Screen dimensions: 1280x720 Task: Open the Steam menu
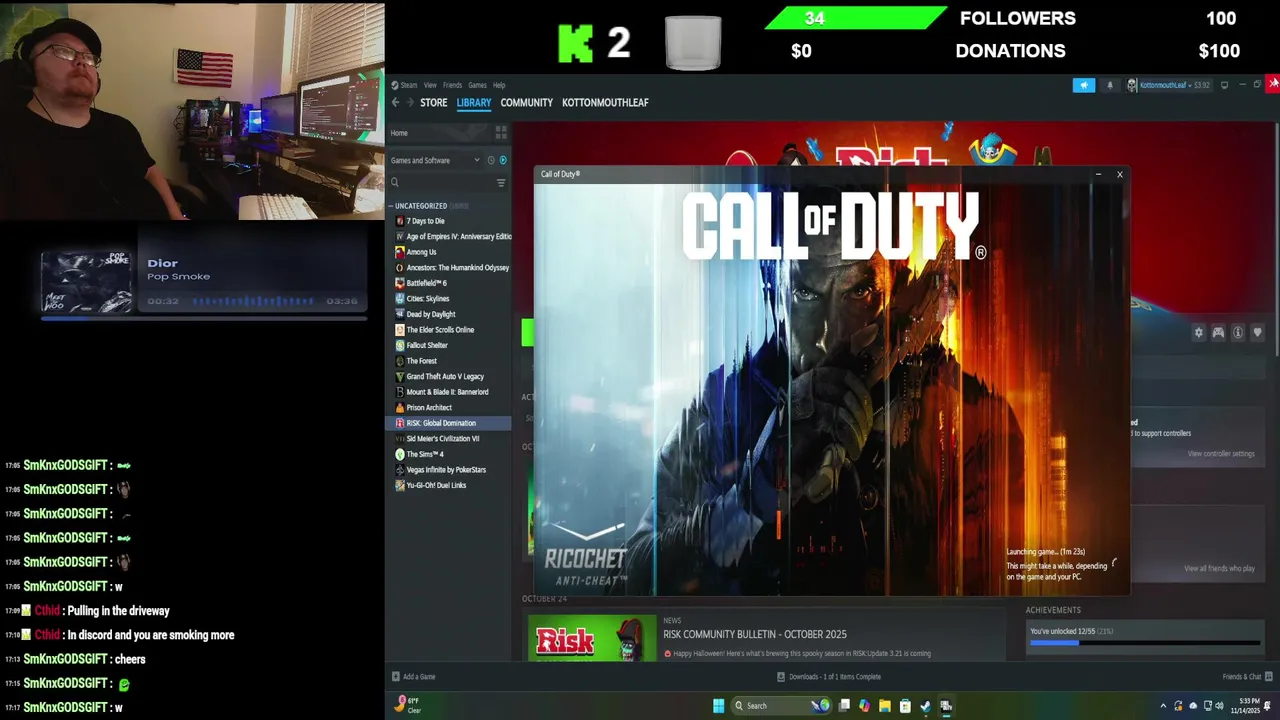click(409, 85)
